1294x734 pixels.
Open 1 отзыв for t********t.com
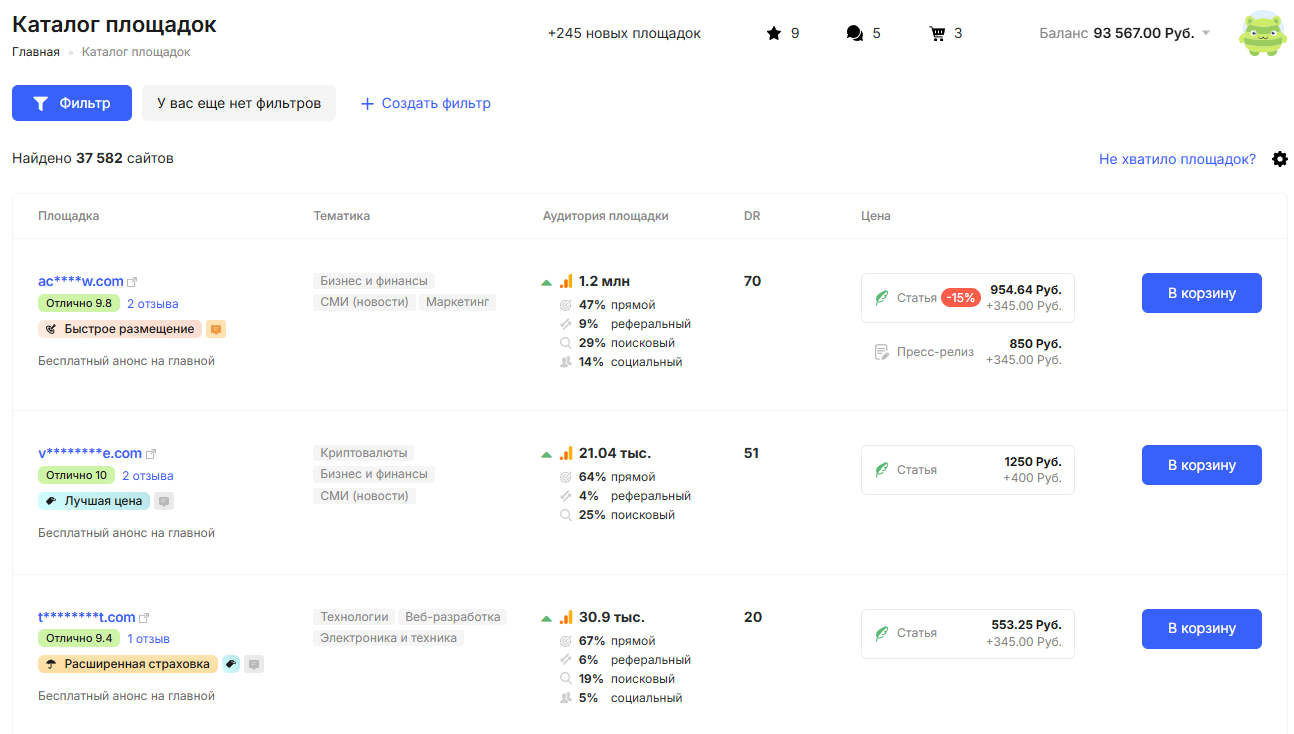pyautogui.click(x=149, y=639)
